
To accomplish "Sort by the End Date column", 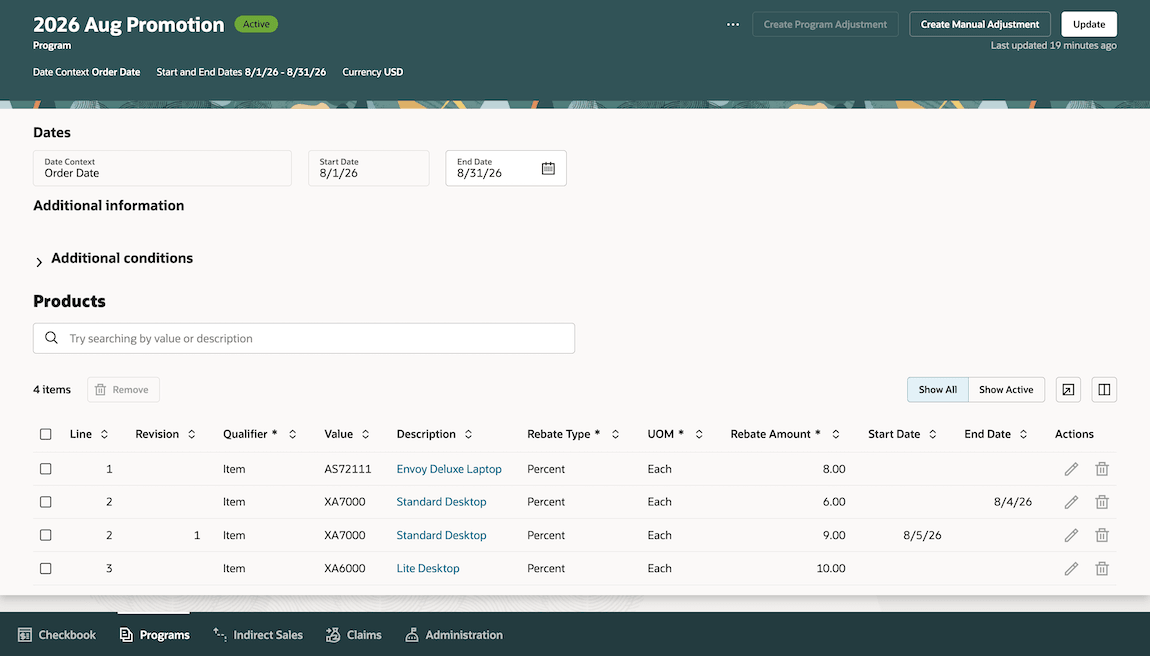I will point(1023,434).
